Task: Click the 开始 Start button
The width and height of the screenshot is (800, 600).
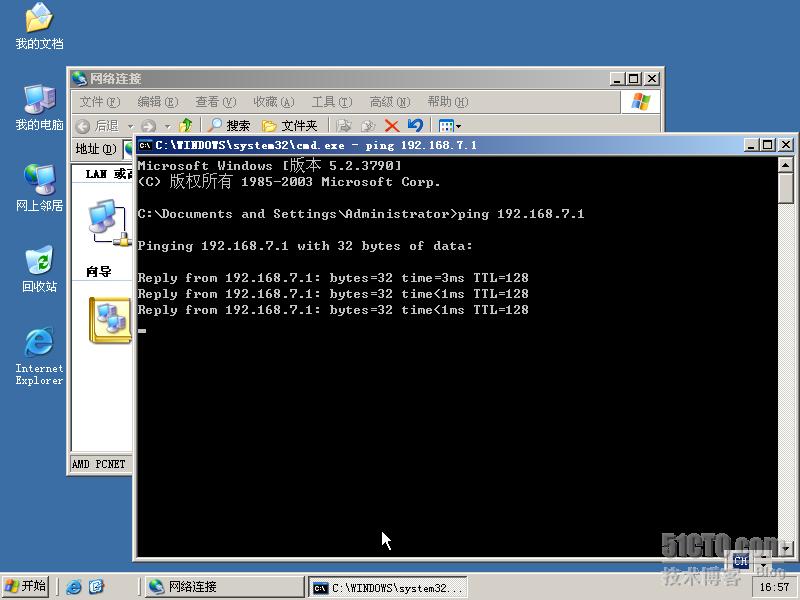Action: click(26, 586)
